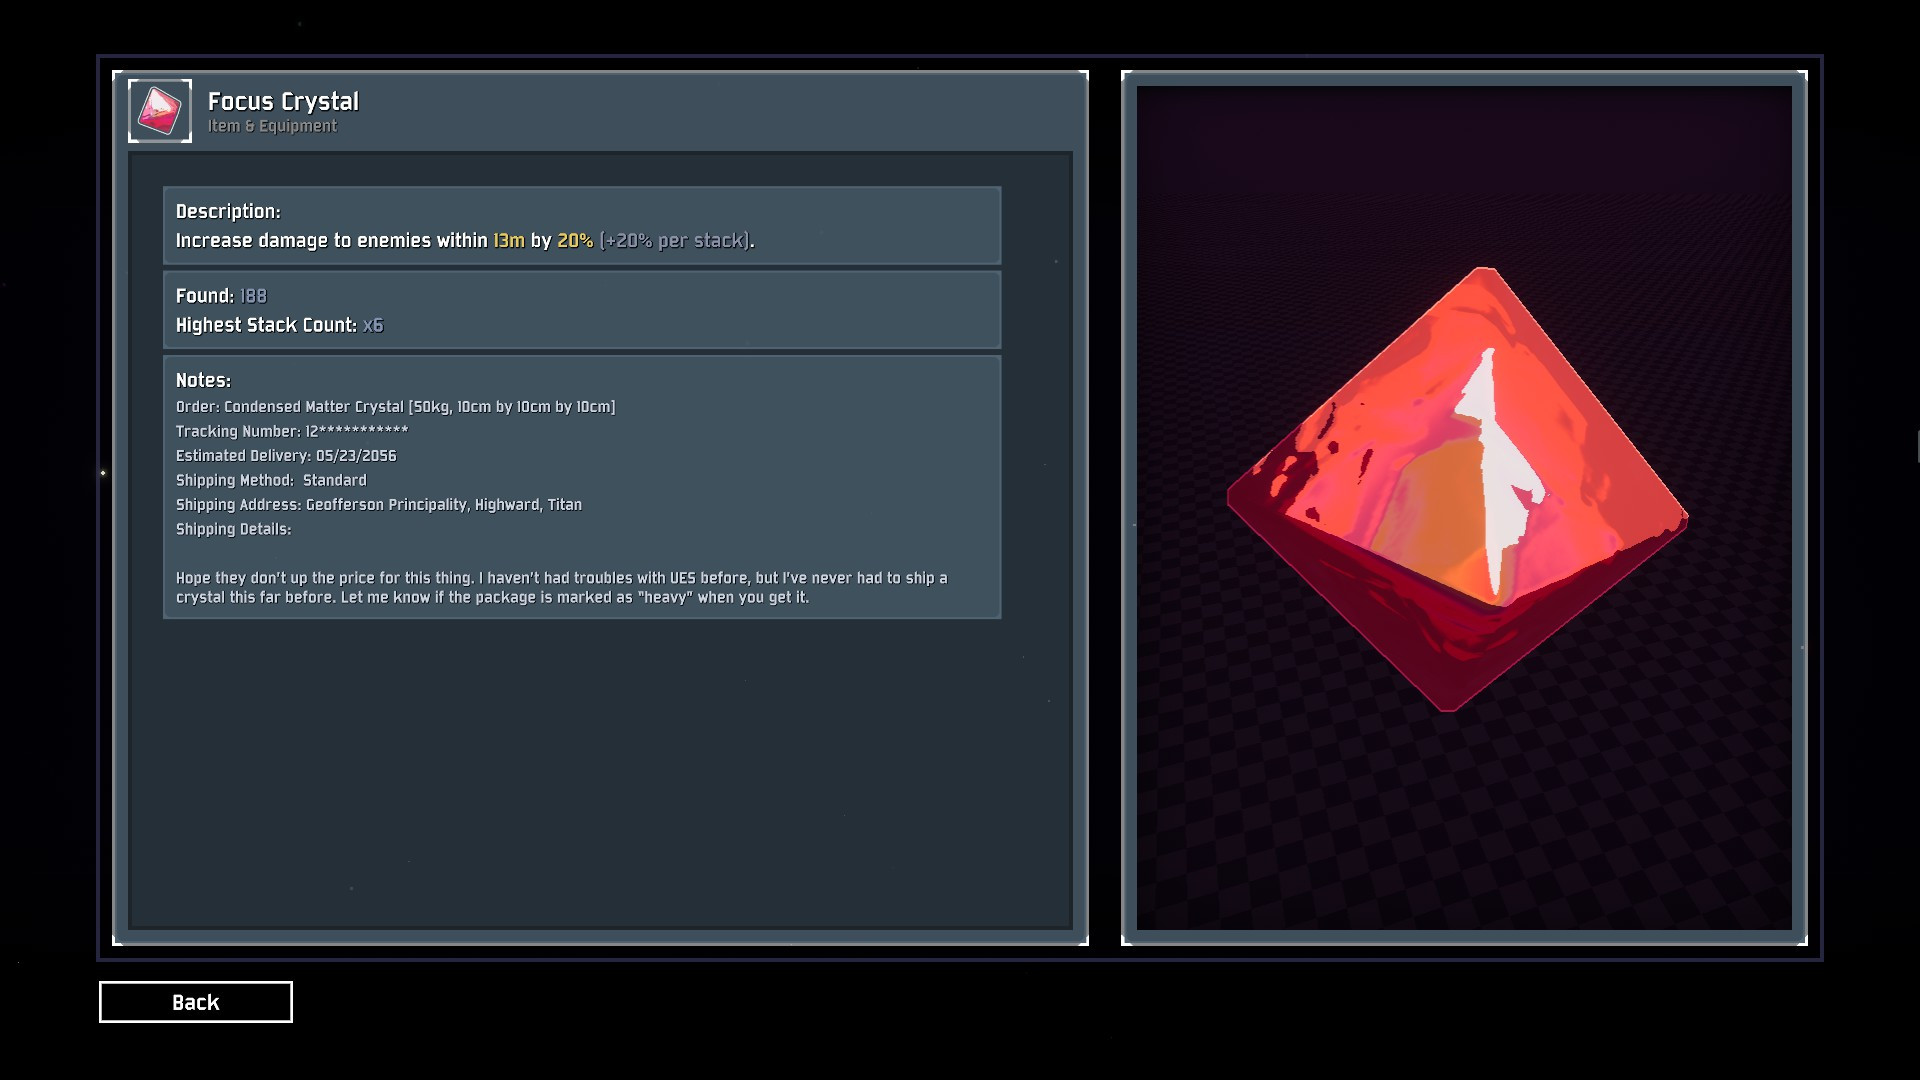The image size is (1920, 1080).
Task: Click the Shipping Address line
Action: tap(378, 505)
